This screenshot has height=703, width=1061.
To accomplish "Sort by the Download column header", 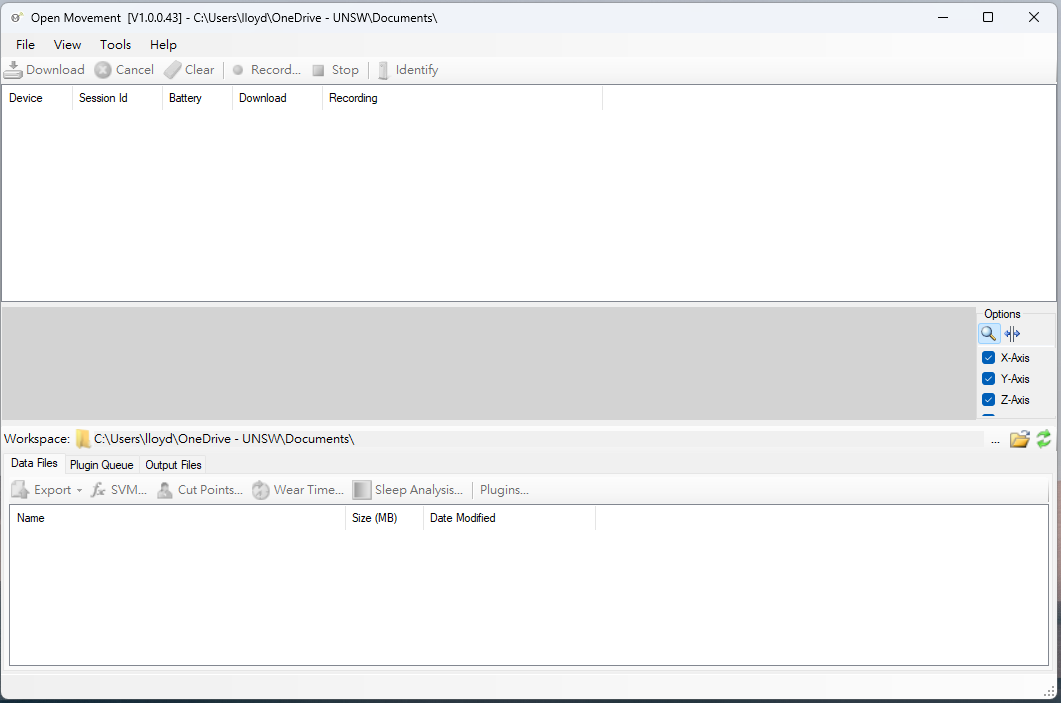I will [277, 98].
